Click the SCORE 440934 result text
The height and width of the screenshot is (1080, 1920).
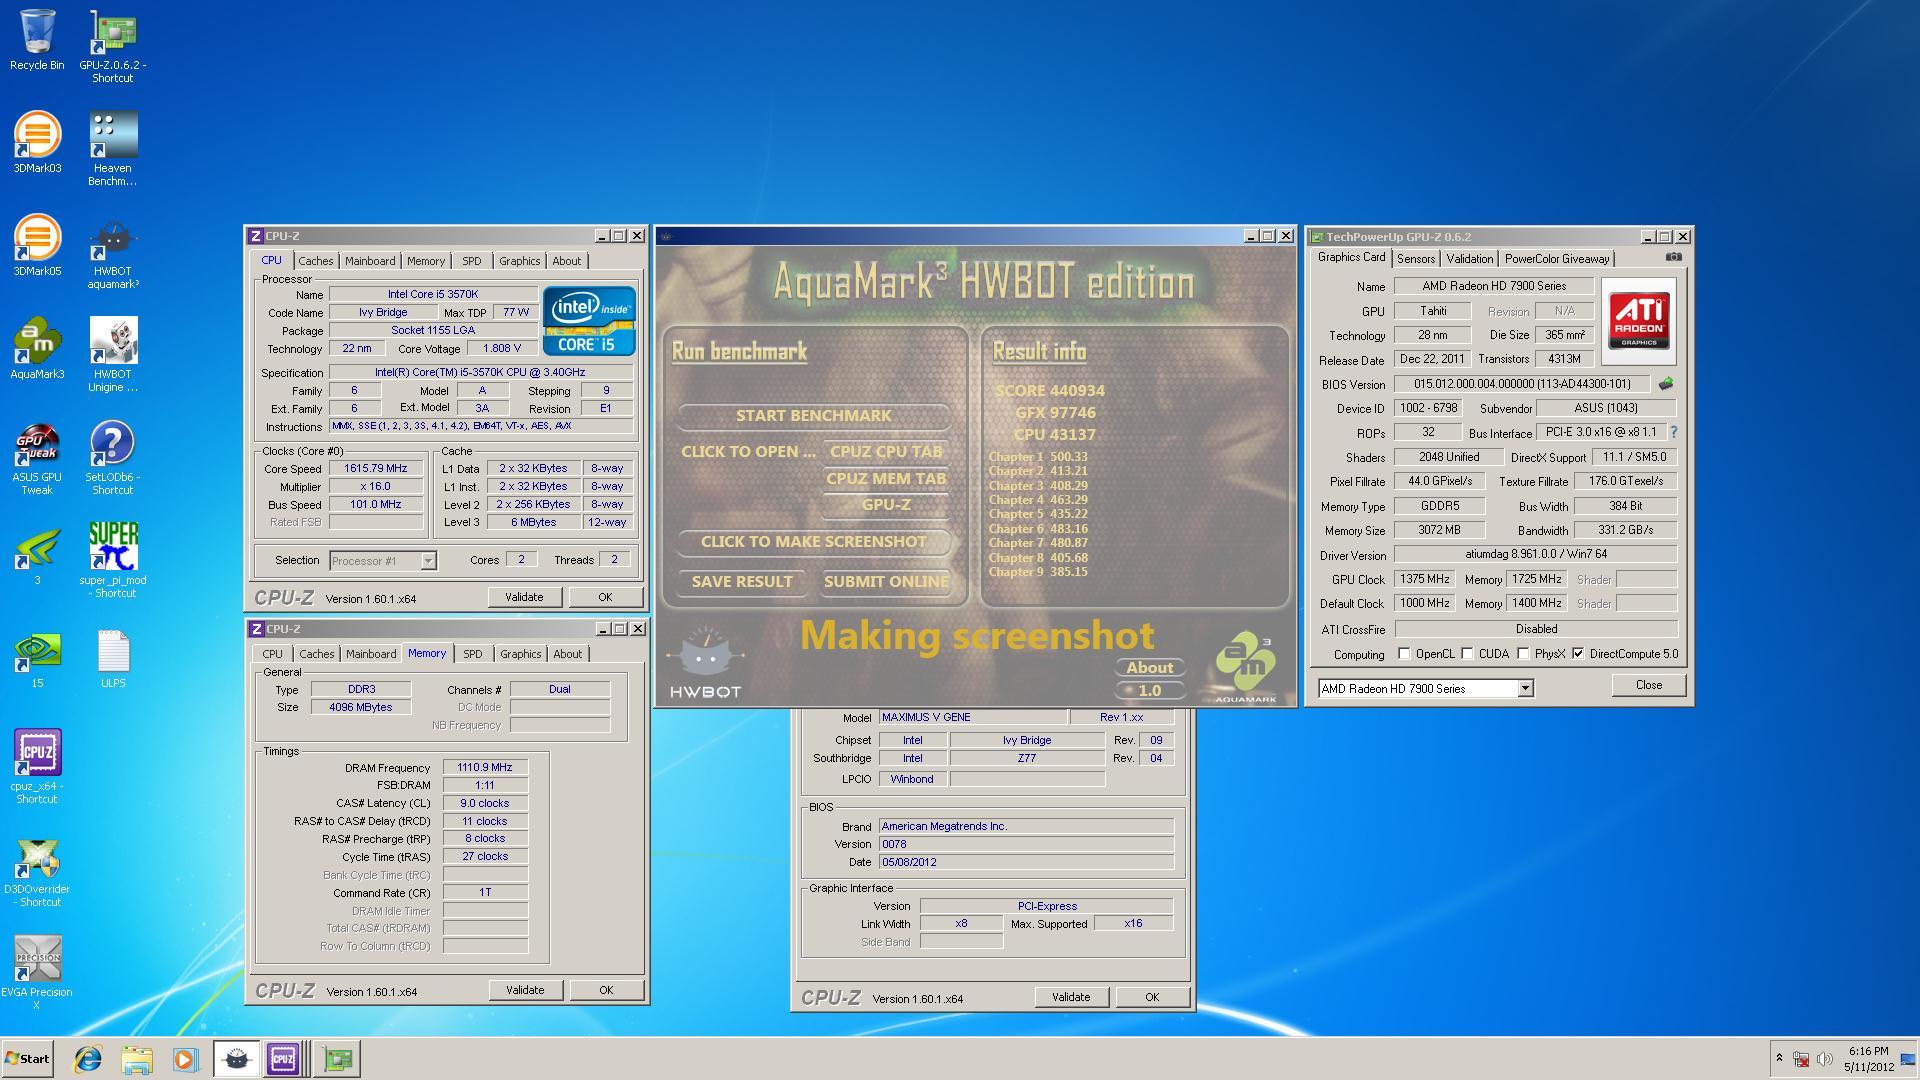coord(1050,391)
